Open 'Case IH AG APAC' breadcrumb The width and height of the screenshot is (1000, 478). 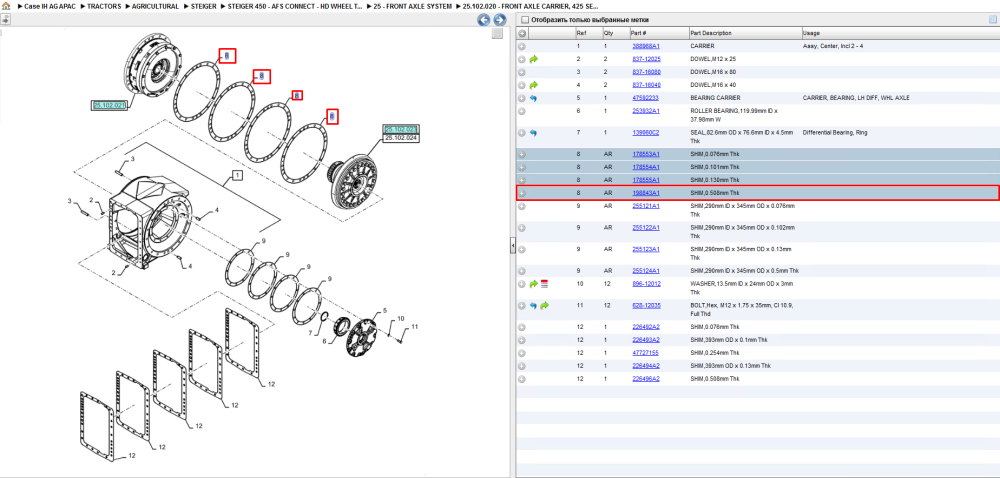(50, 6)
